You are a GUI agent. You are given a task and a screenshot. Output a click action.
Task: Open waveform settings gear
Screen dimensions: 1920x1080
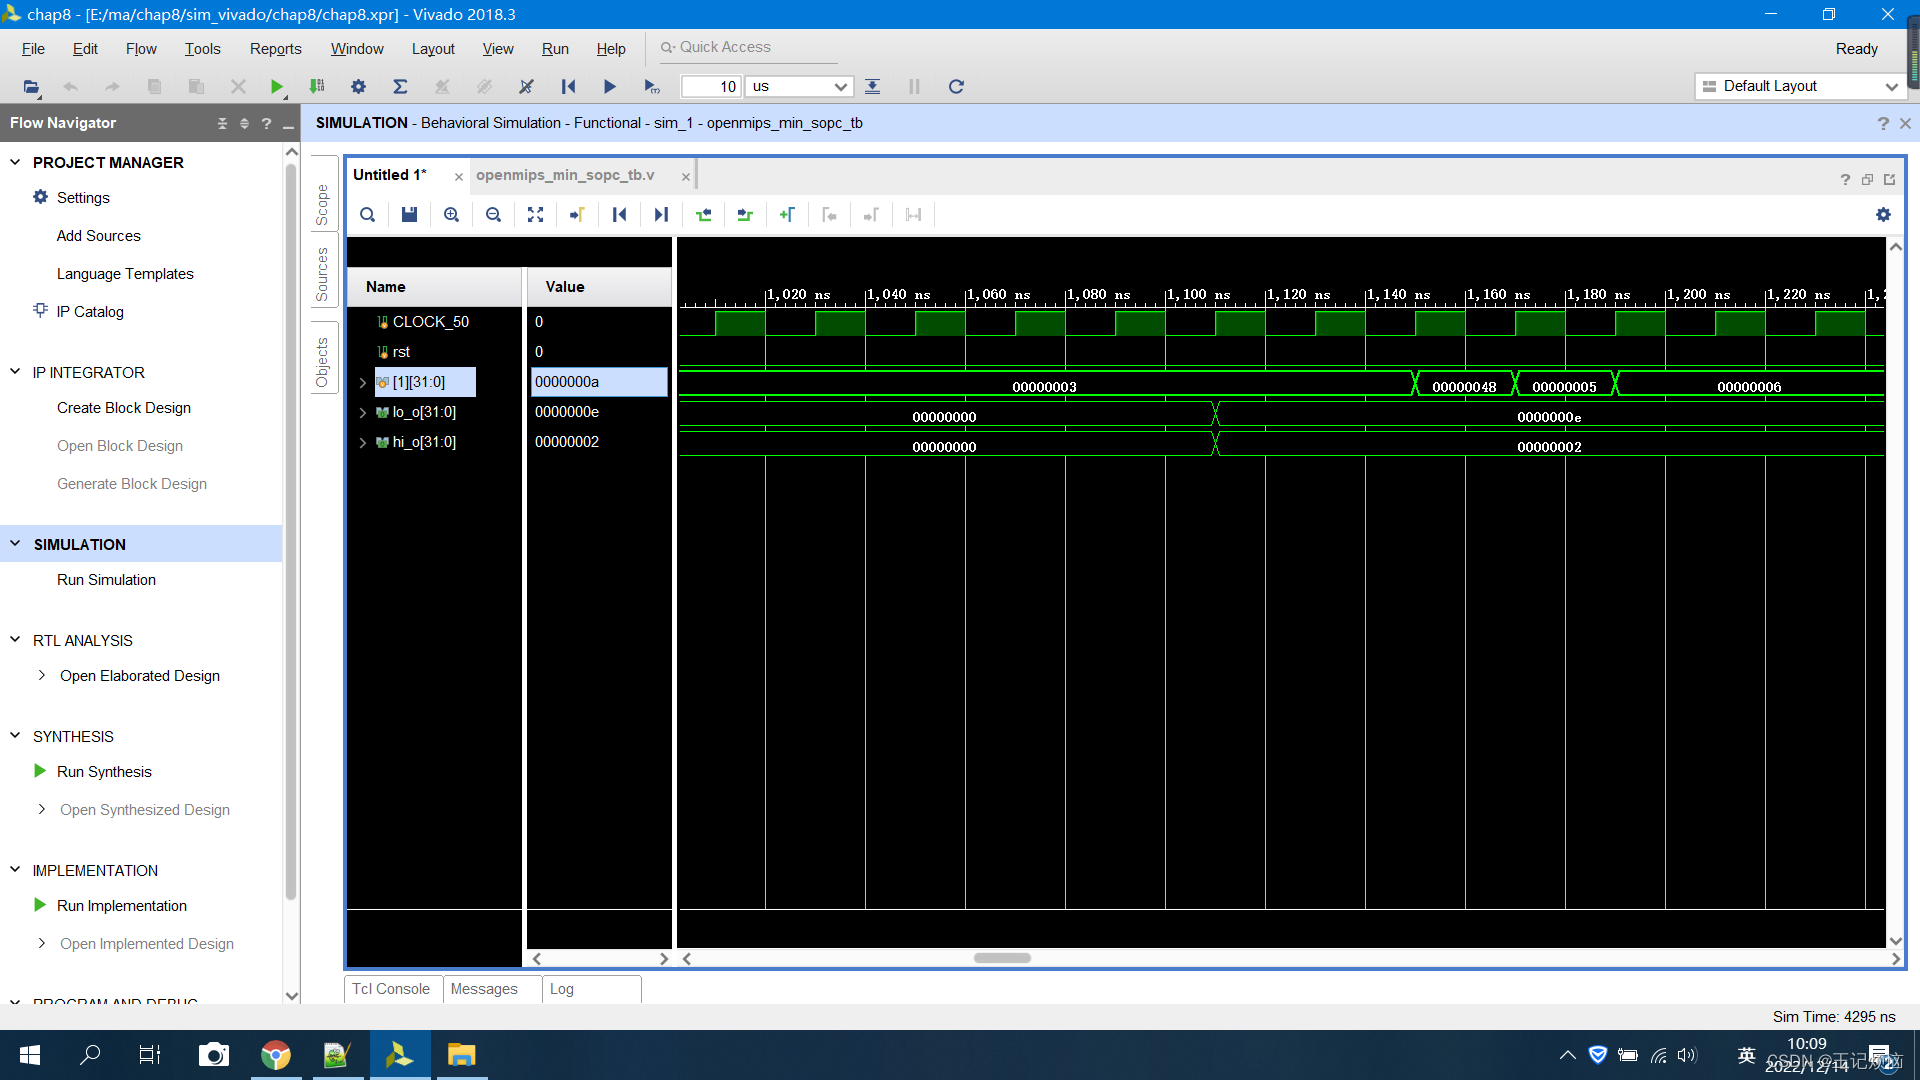pos(1883,215)
